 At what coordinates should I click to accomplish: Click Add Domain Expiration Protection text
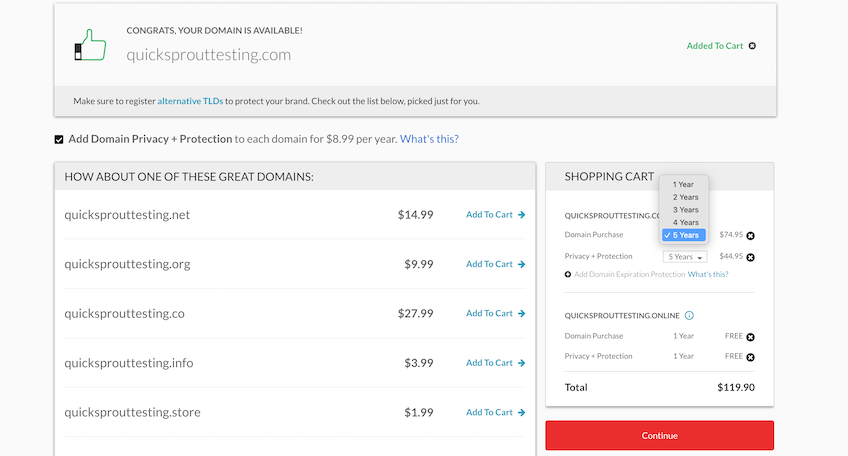630,274
